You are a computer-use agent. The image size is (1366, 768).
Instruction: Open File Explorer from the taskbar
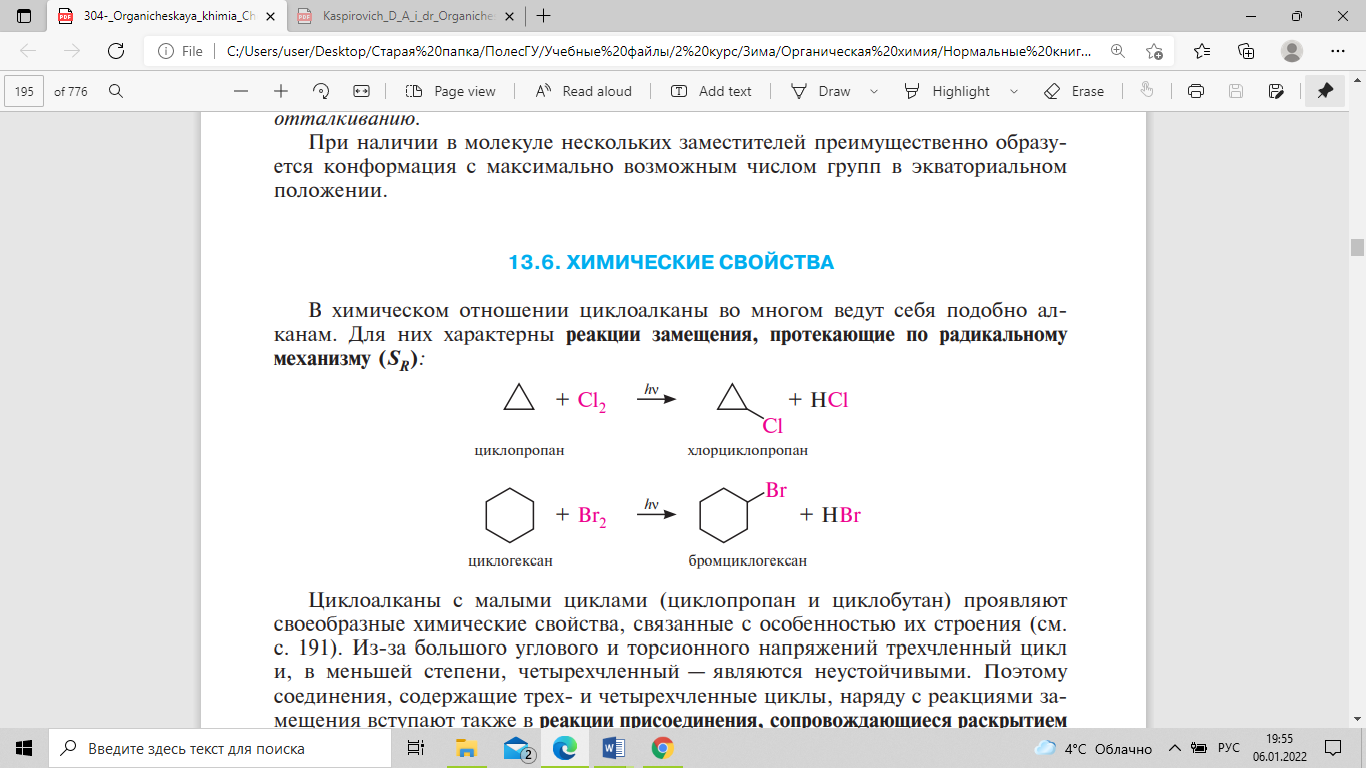(x=466, y=748)
